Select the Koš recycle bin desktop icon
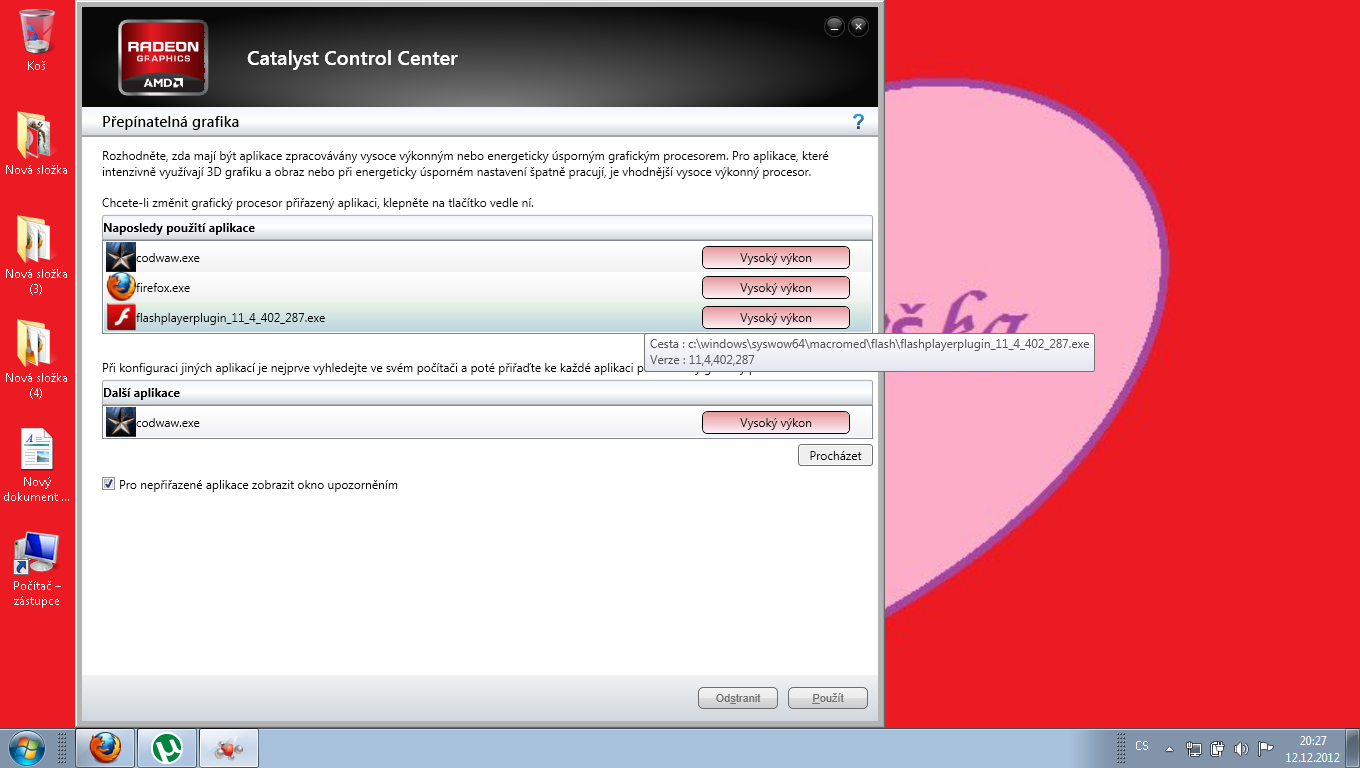 37,40
